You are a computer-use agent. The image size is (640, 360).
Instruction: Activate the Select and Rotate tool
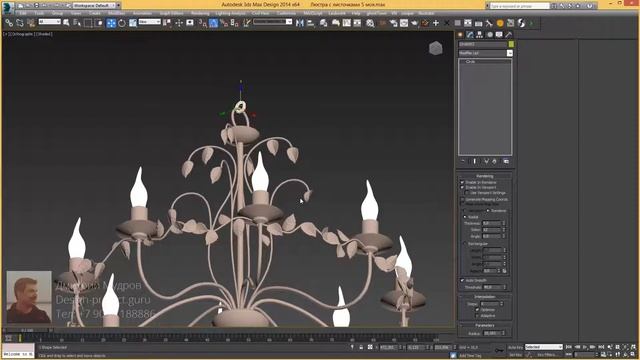[122, 23]
